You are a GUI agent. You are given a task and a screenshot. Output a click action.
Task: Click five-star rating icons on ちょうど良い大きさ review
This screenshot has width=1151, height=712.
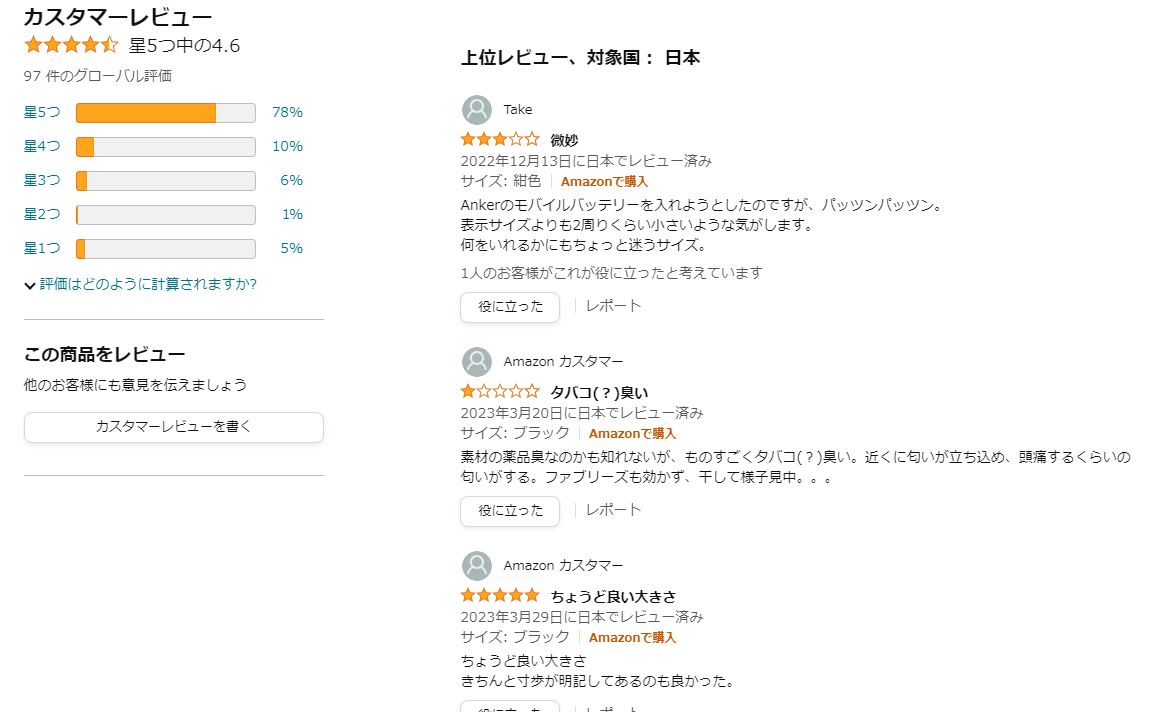coord(499,596)
